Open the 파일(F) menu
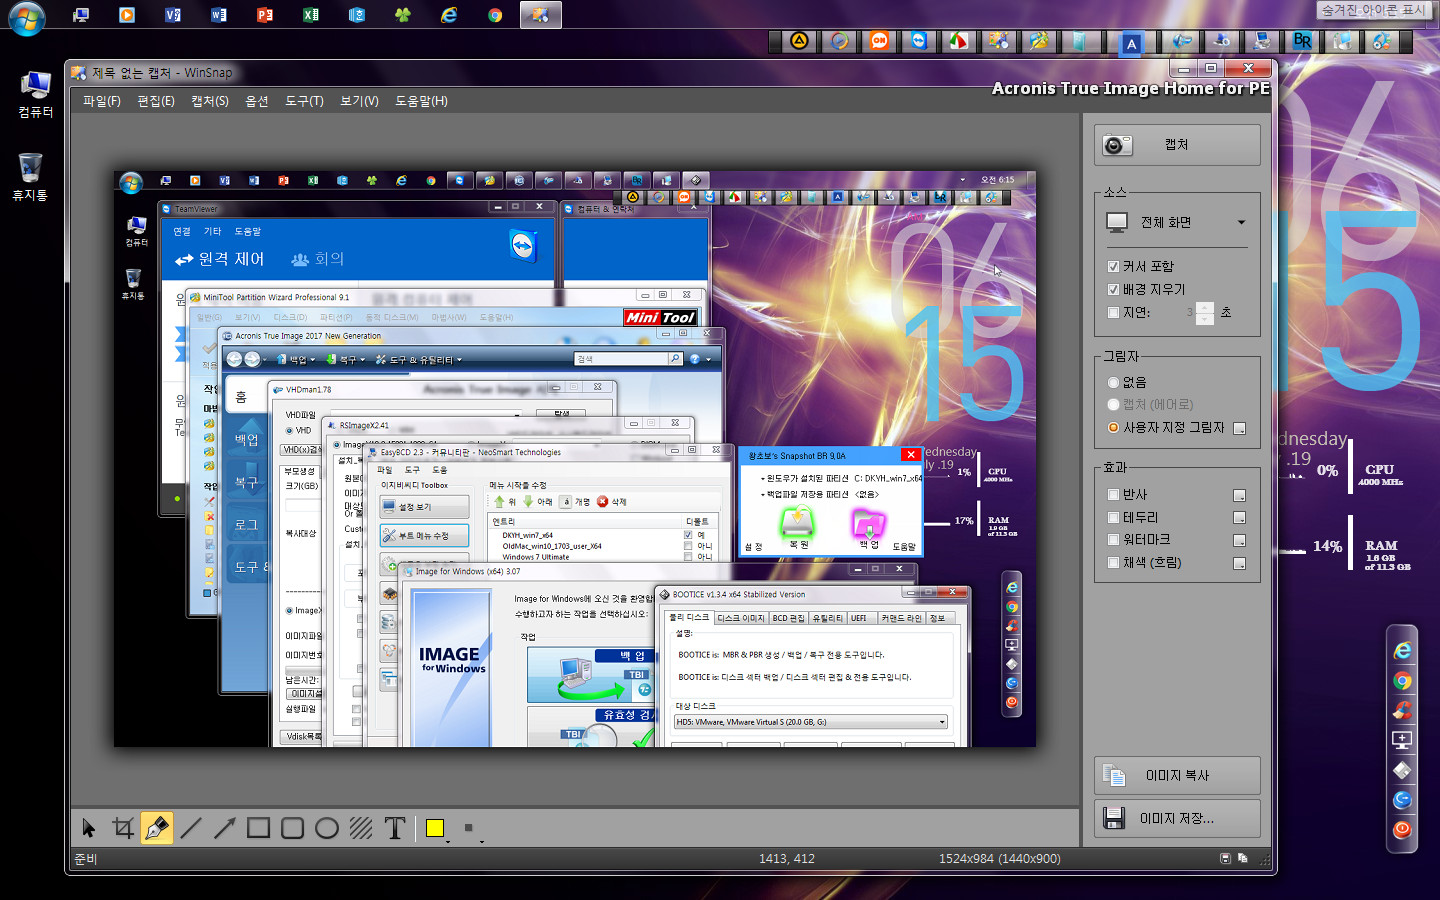This screenshot has height=900, width=1440. click(101, 101)
